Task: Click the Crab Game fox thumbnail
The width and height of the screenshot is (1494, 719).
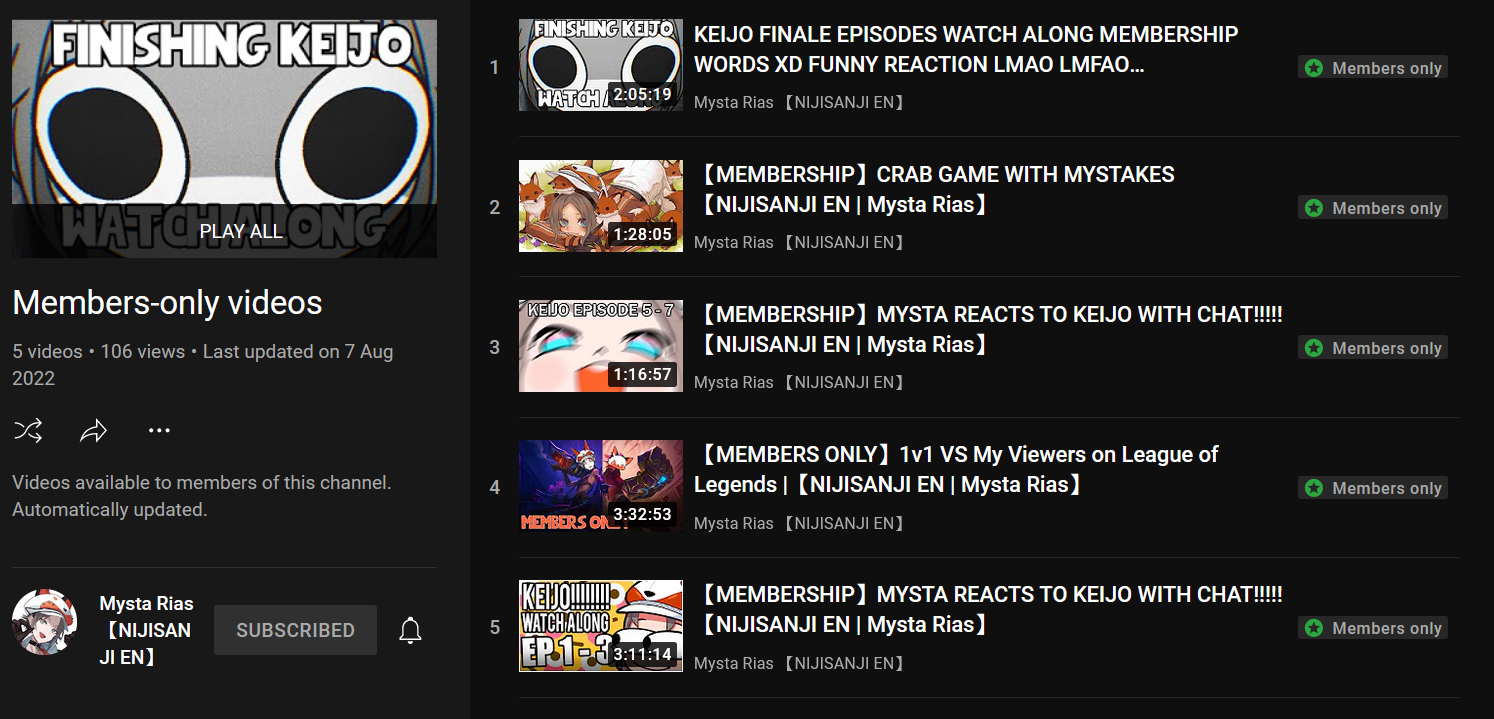Action: 601,206
